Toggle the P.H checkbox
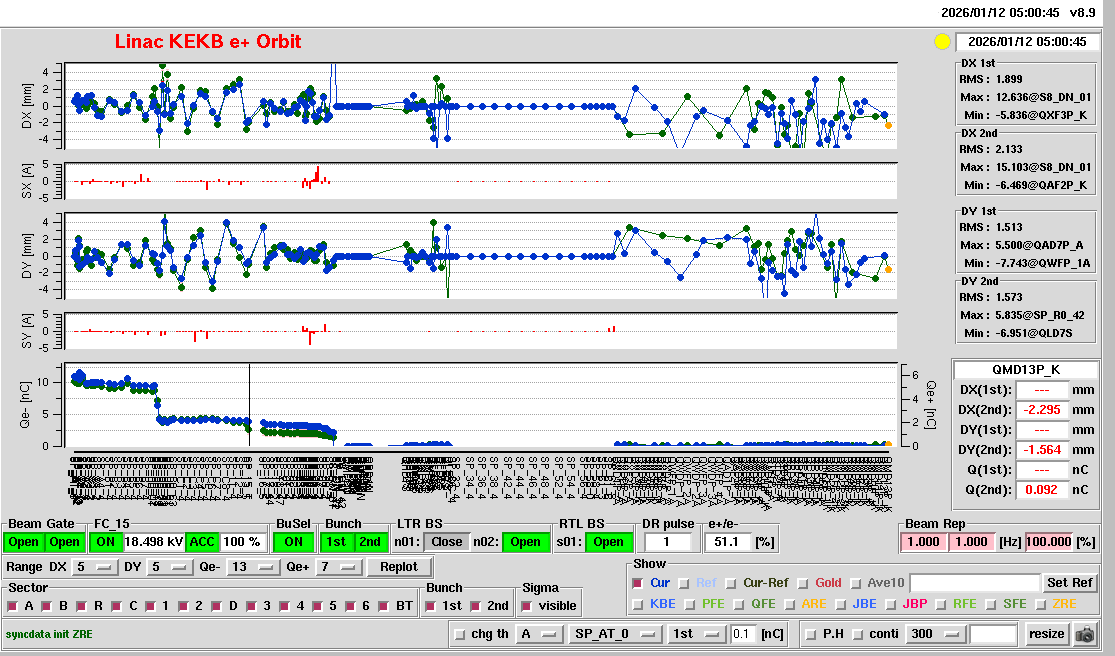The height and width of the screenshot is (656, 1115). tap(811, 634)
